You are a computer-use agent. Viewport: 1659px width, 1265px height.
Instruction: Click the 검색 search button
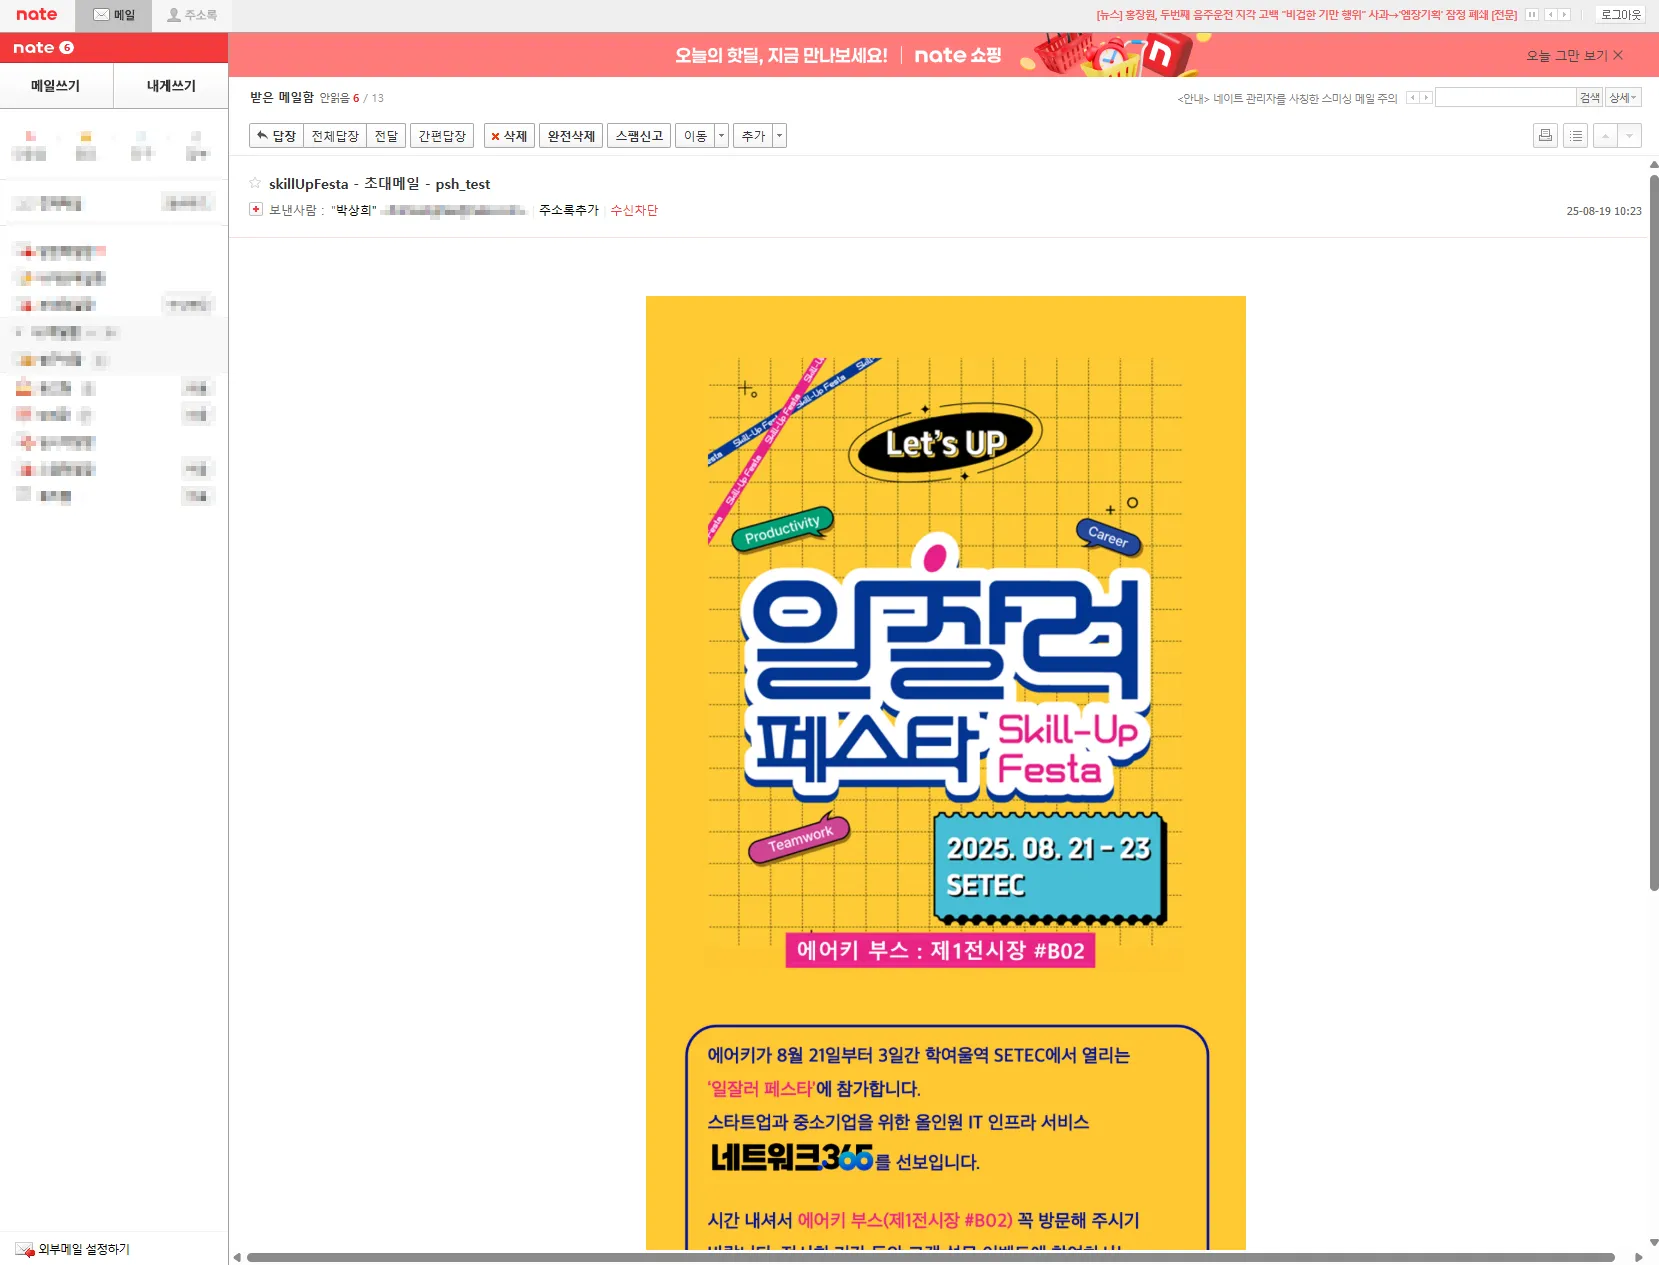tap(1590, 97)
